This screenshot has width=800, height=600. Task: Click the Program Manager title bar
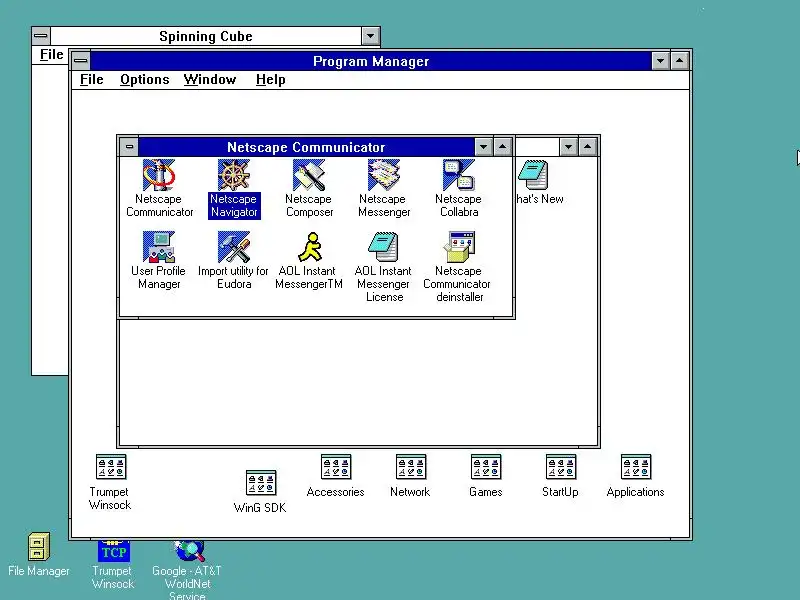(371, 61)
